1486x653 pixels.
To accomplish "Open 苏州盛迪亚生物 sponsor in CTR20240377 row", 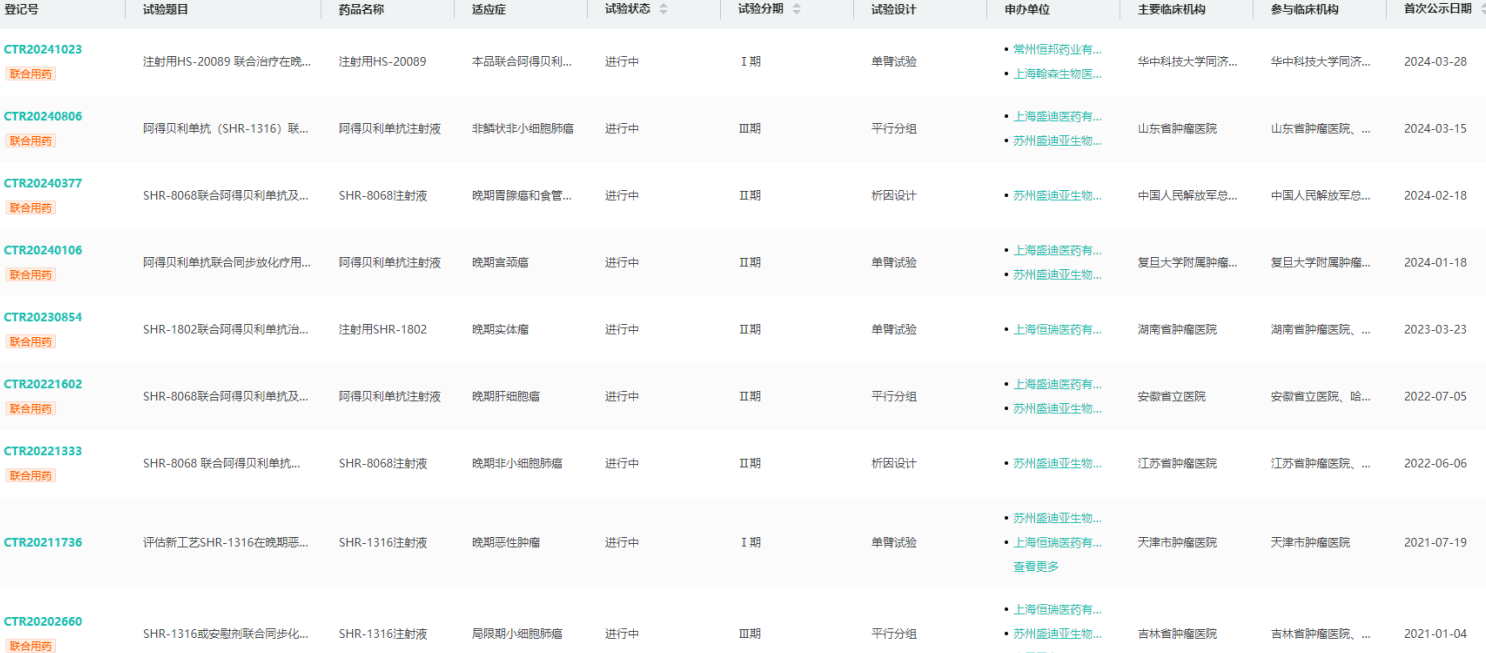I will pyautogui.click(x=1056, y=196).
